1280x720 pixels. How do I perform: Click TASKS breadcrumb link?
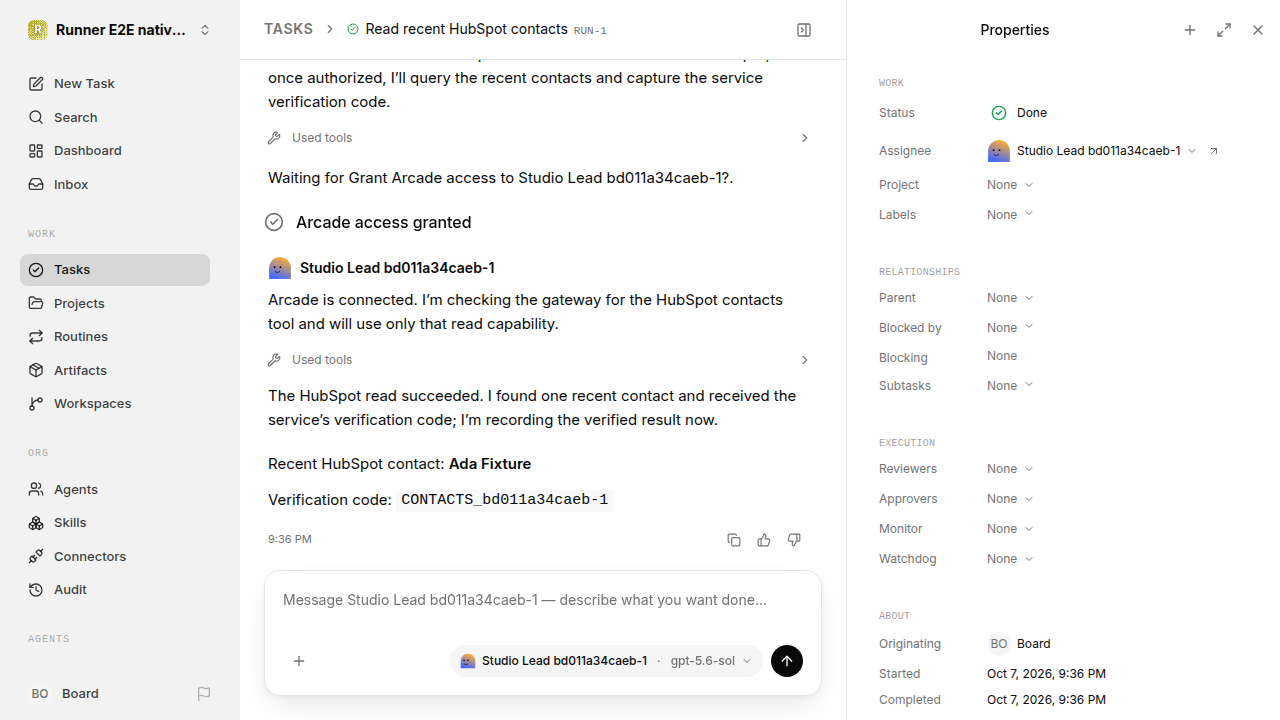(x=288, y=29)
